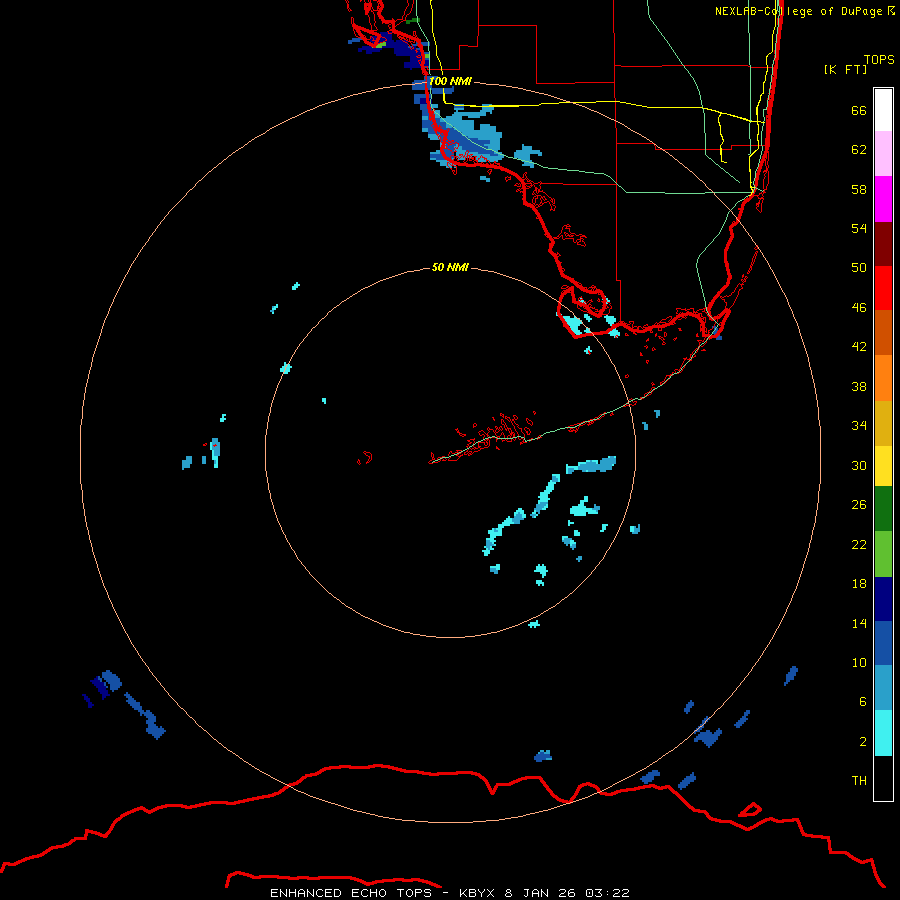Image resolution: width=900 pixels, height=900 pixels.
Task: Pick the navy blue legend swatch
Action: (x=883, y=599)
